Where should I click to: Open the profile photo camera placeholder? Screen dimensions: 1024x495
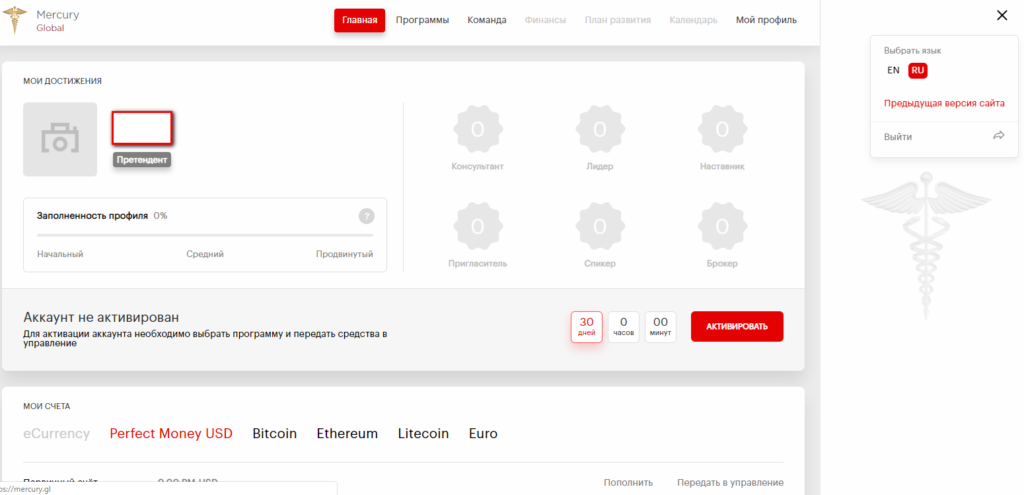[60, 139]
